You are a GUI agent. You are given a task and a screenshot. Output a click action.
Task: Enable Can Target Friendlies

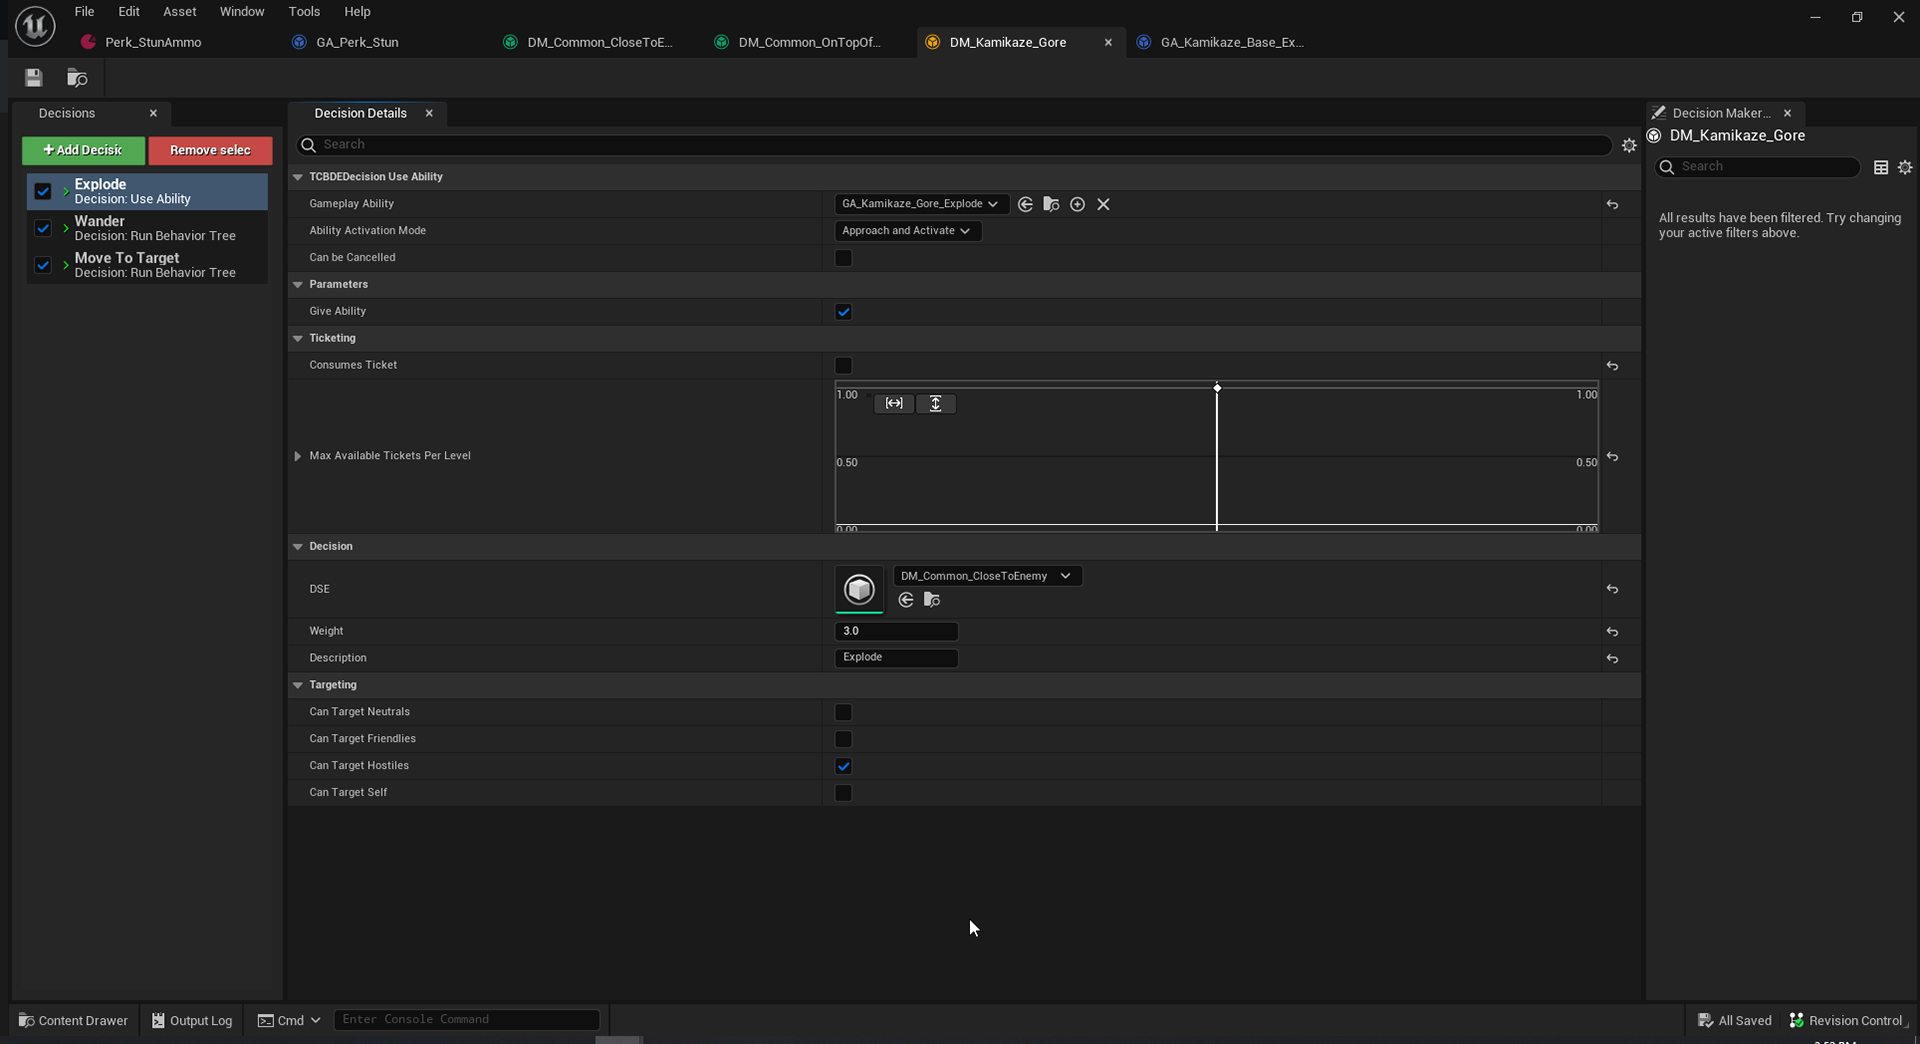click(843, 739)
